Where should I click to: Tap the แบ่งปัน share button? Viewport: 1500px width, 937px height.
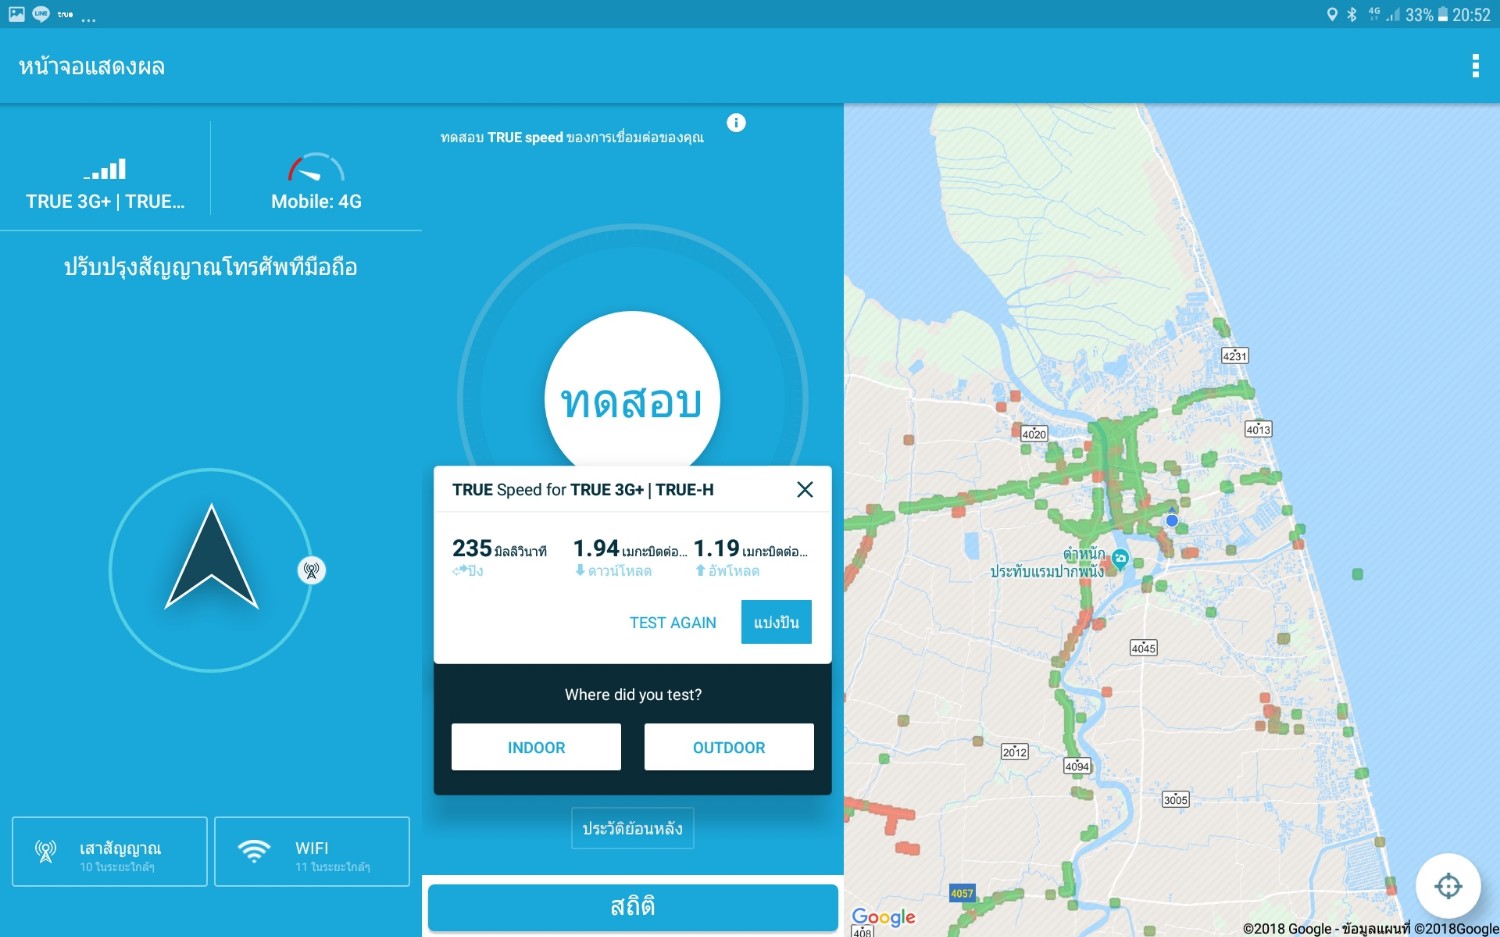coord(776,622)
